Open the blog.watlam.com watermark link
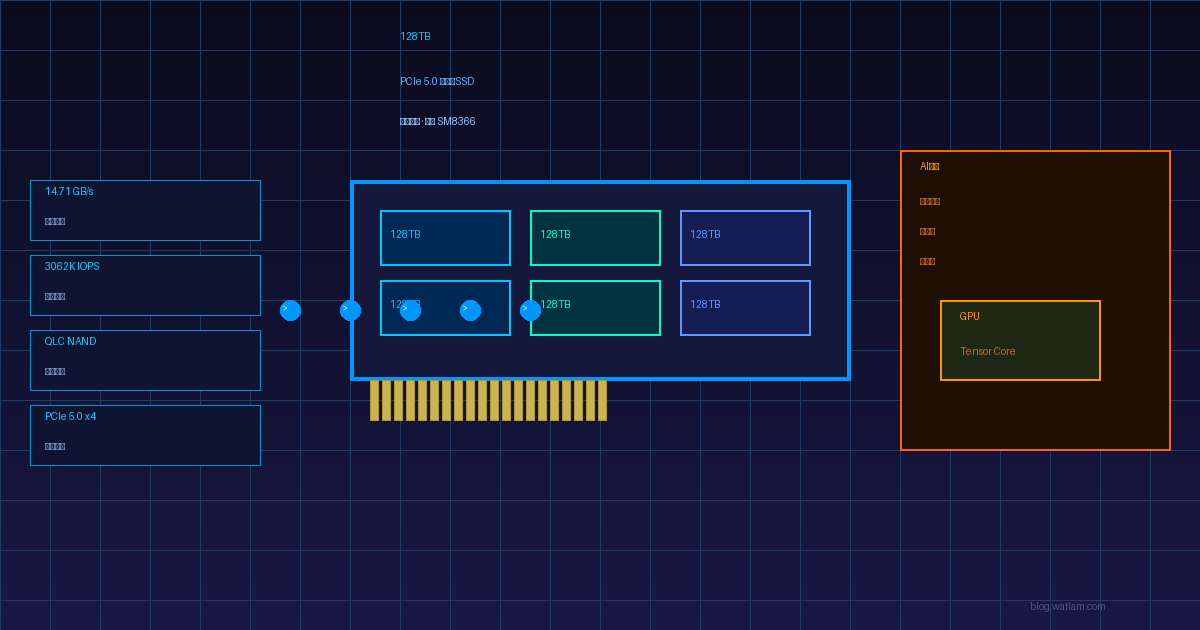Screen dimensions: 1200x630 pos(1067,606)
